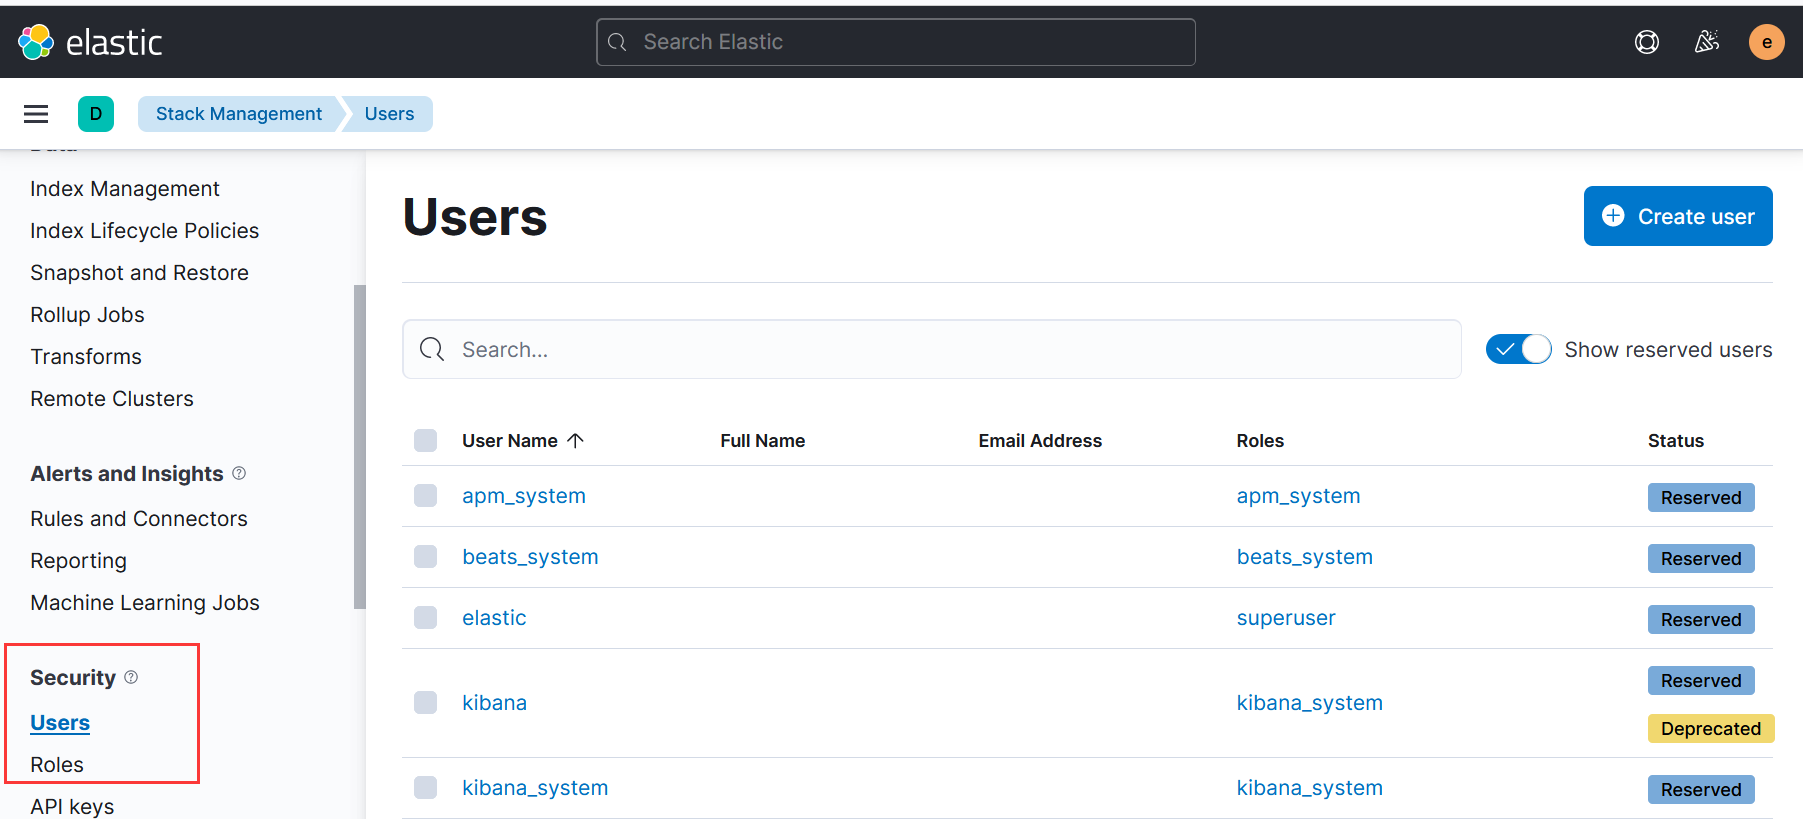Open the apm_system user link
1803x819 pixels.
click(524, 496)
